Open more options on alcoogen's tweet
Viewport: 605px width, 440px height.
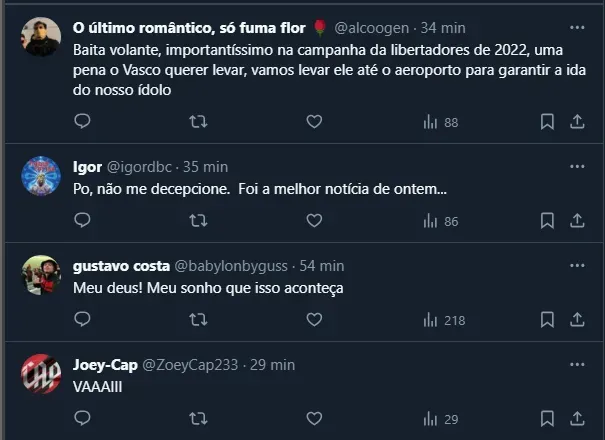[577, 28]
